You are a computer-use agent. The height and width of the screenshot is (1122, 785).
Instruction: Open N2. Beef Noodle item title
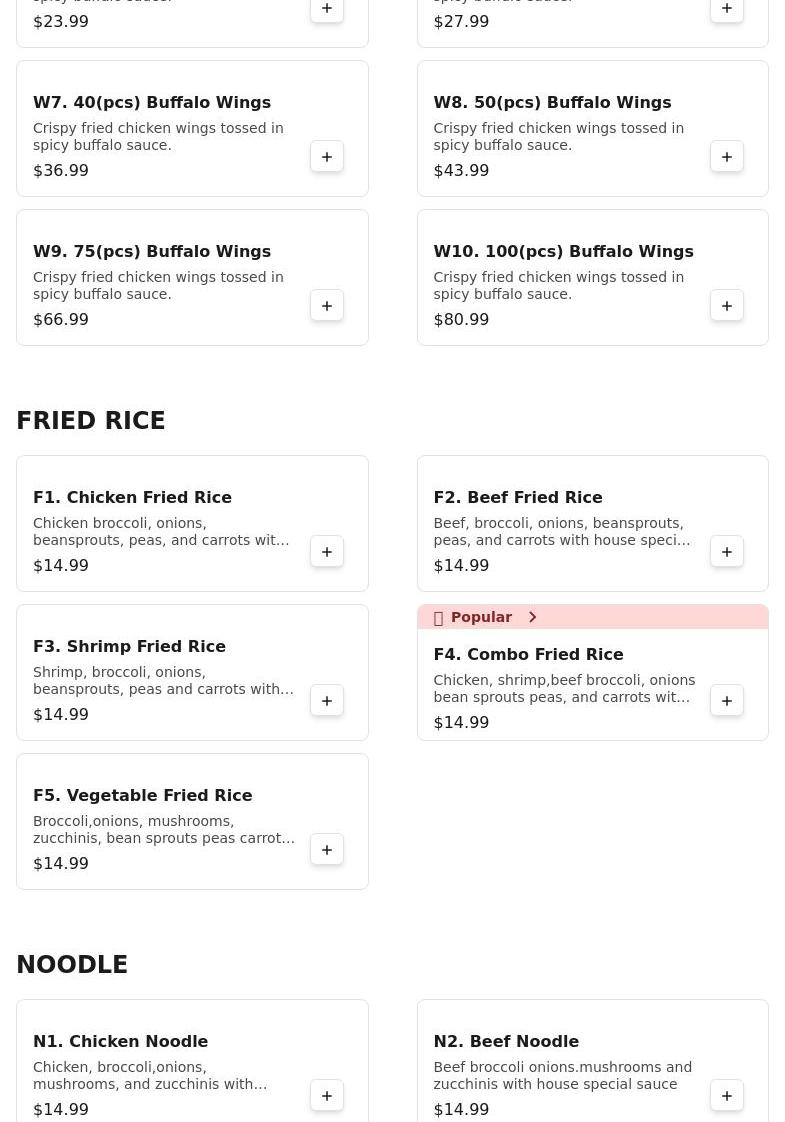(x=506, y=1041)
